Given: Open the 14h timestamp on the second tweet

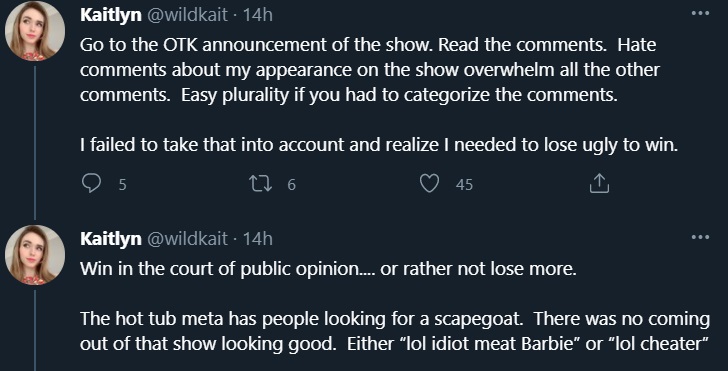Looking at the screenshot, I should tap(258, 239).
